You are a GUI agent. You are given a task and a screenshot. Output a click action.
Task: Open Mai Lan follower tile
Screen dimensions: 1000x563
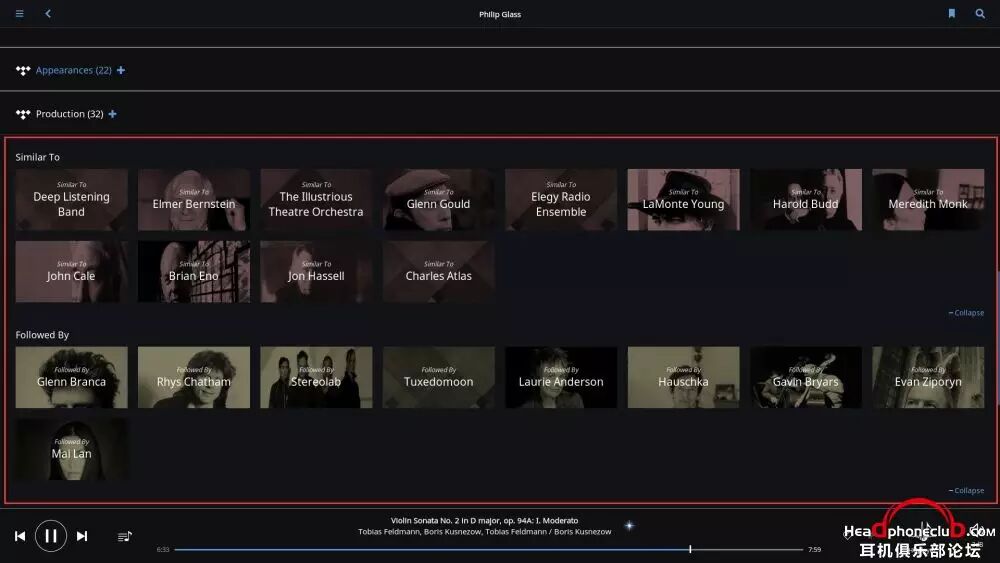pos(71,450)
